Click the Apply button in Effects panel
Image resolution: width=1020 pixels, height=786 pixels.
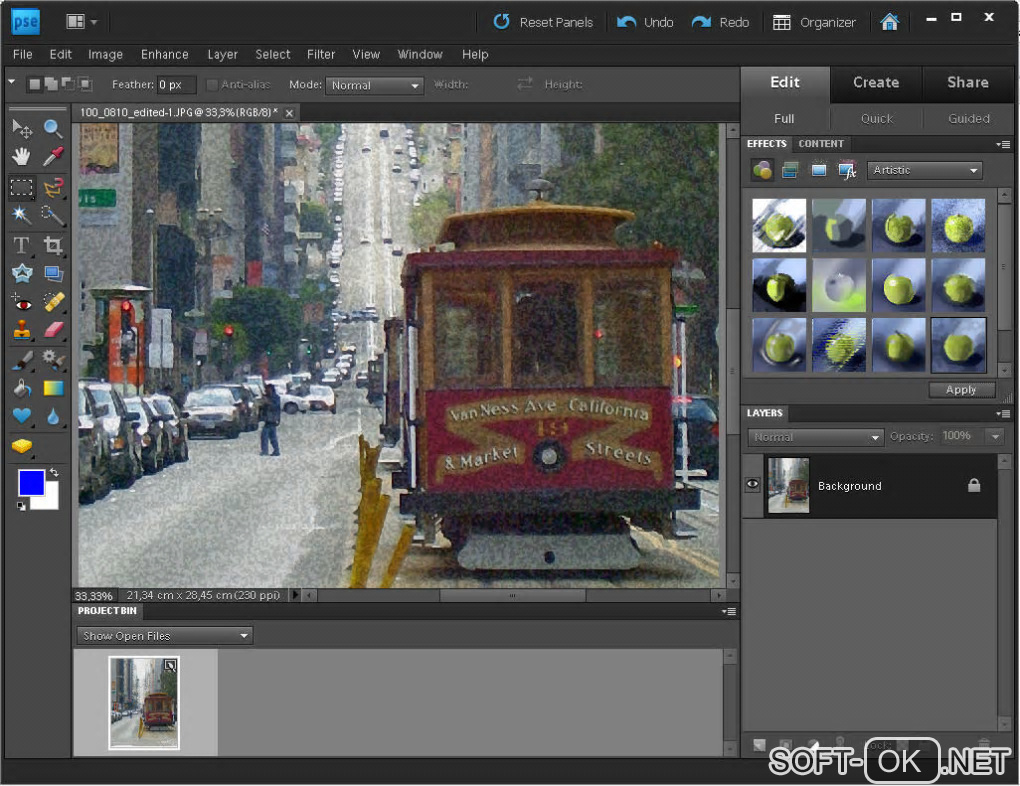(x=961, y=390)
